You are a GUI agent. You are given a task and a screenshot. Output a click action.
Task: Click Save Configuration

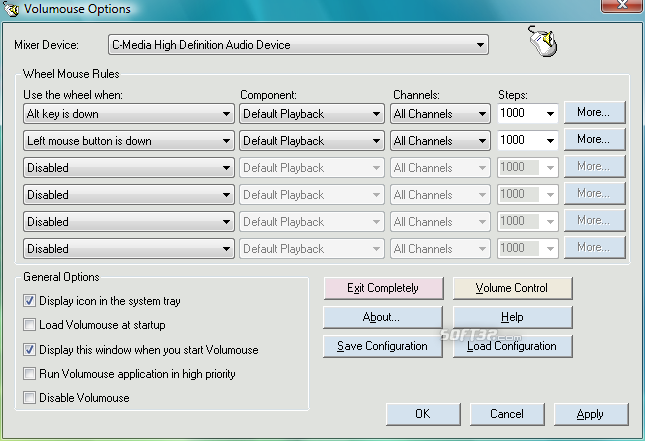(383, 346)
